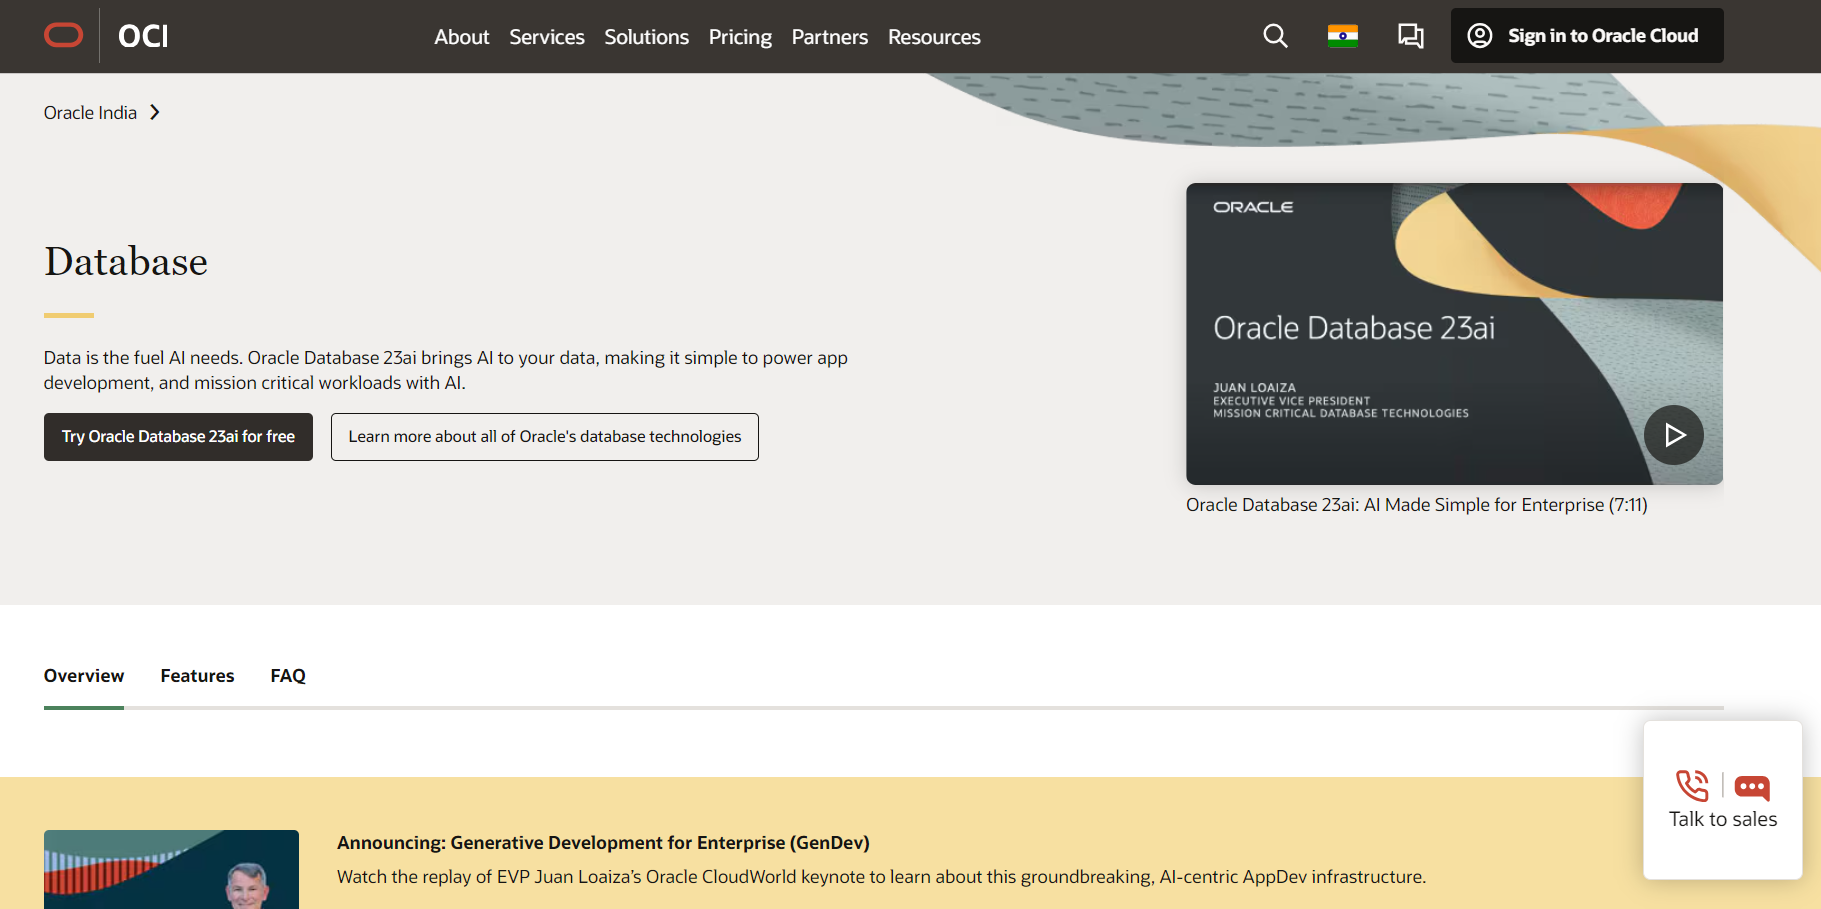1821x909 pixels.
Task: Click Talk to sales text
Action: pyautogui.click(x=1723, y=819)
